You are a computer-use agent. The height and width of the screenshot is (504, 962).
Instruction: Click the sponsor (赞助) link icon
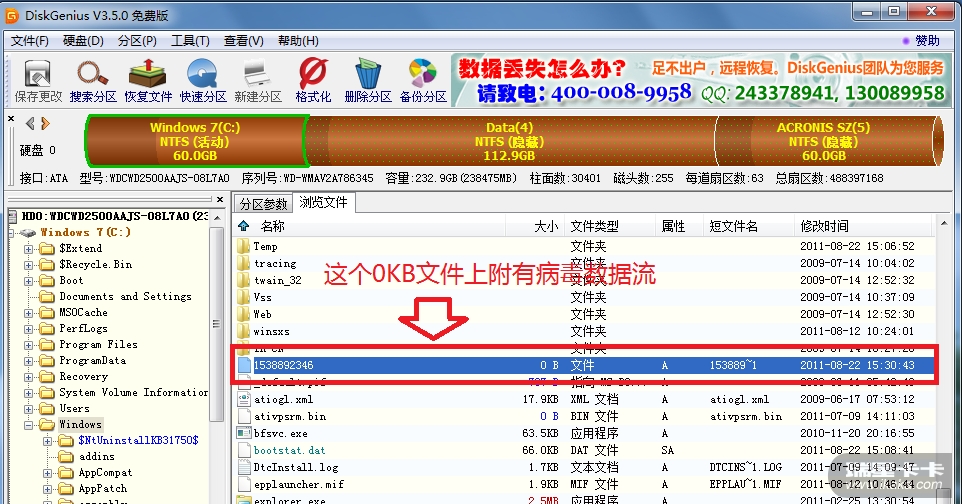(x=906, y=41)
